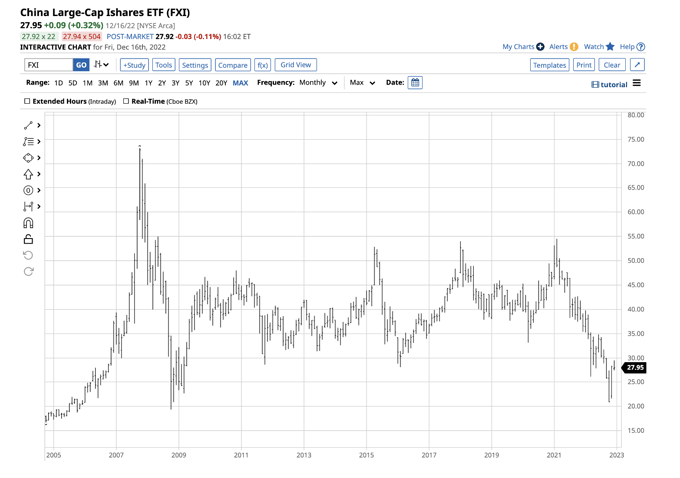
Task: Set range to 2Y
Action: tap(162, 83)
